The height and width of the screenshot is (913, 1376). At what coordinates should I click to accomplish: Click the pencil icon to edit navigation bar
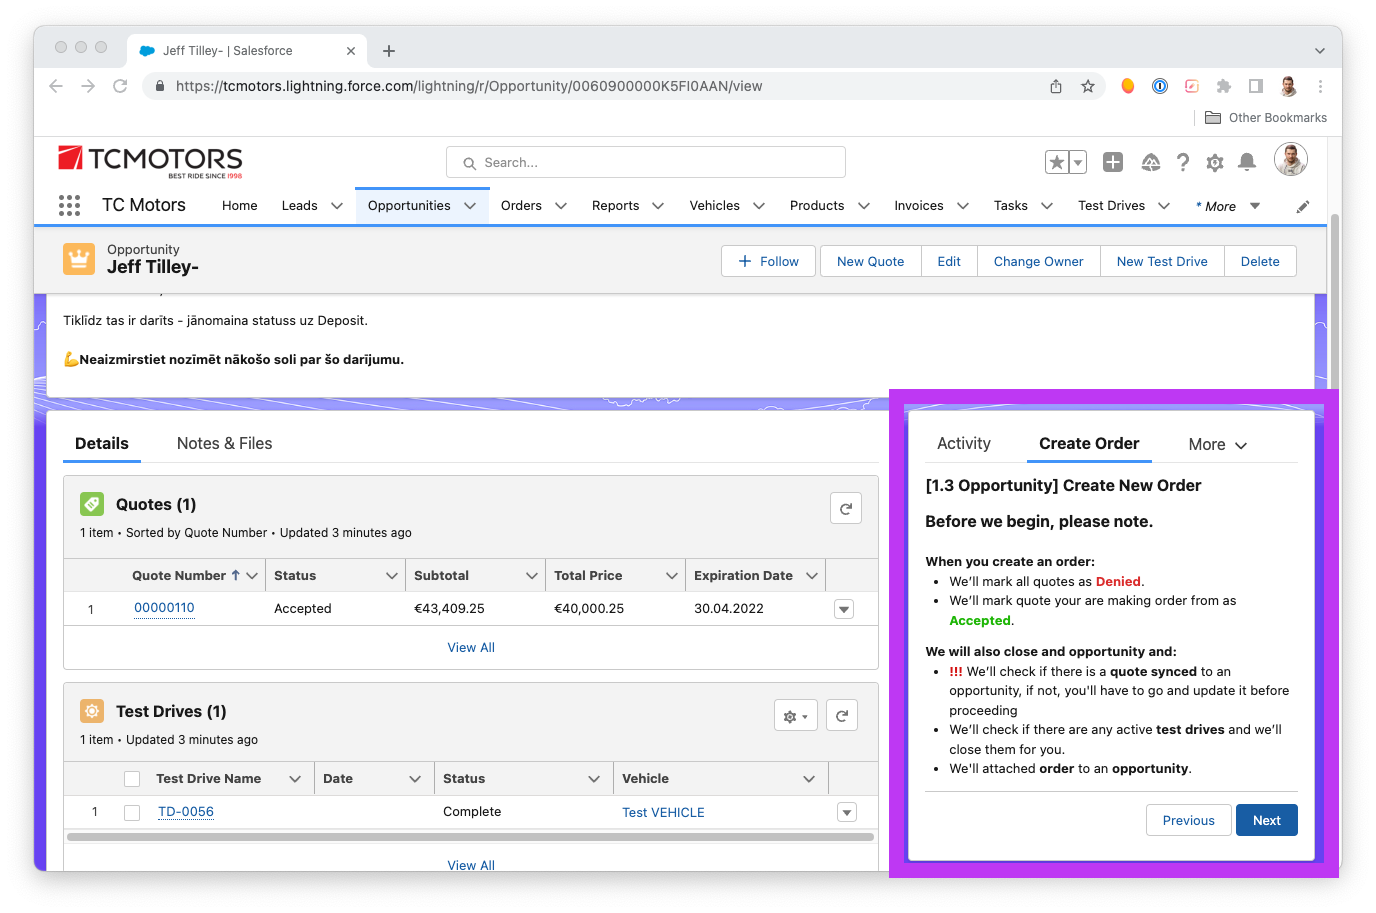(x=1303, y=207)
